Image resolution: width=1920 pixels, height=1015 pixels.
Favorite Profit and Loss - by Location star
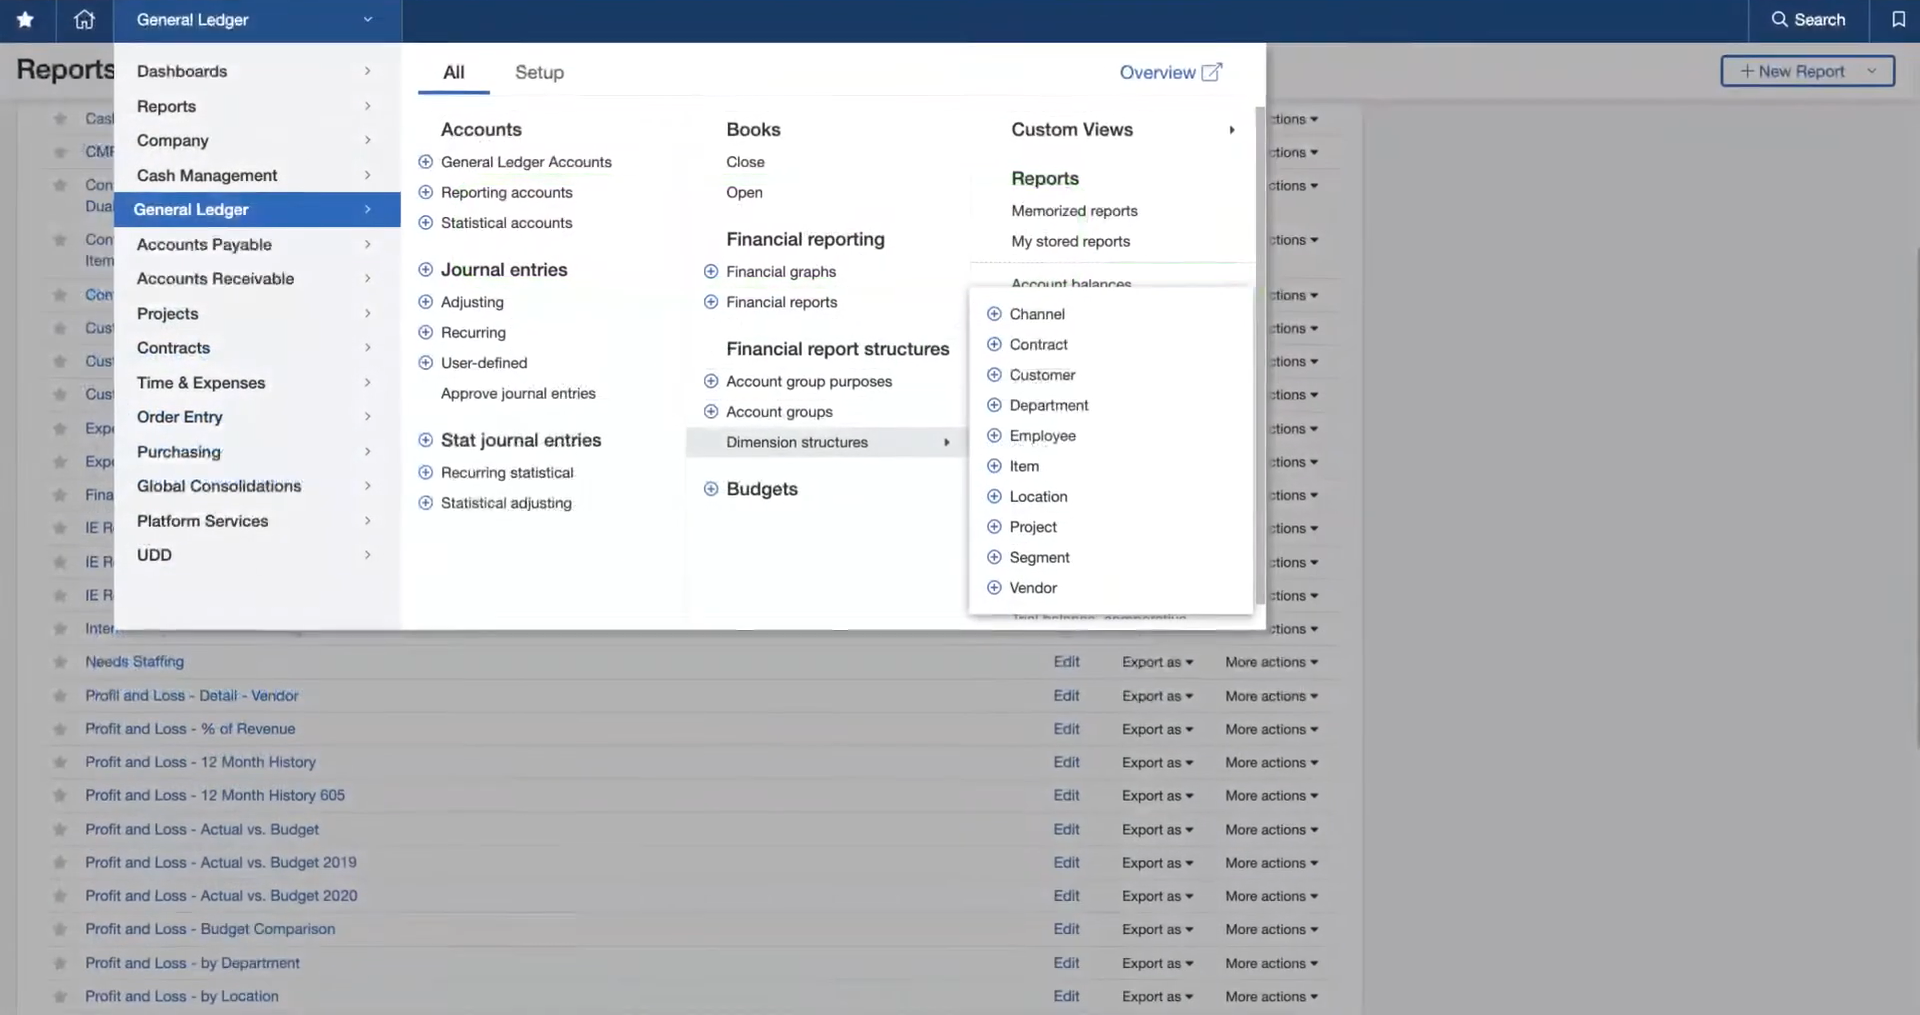coord(60,996)
